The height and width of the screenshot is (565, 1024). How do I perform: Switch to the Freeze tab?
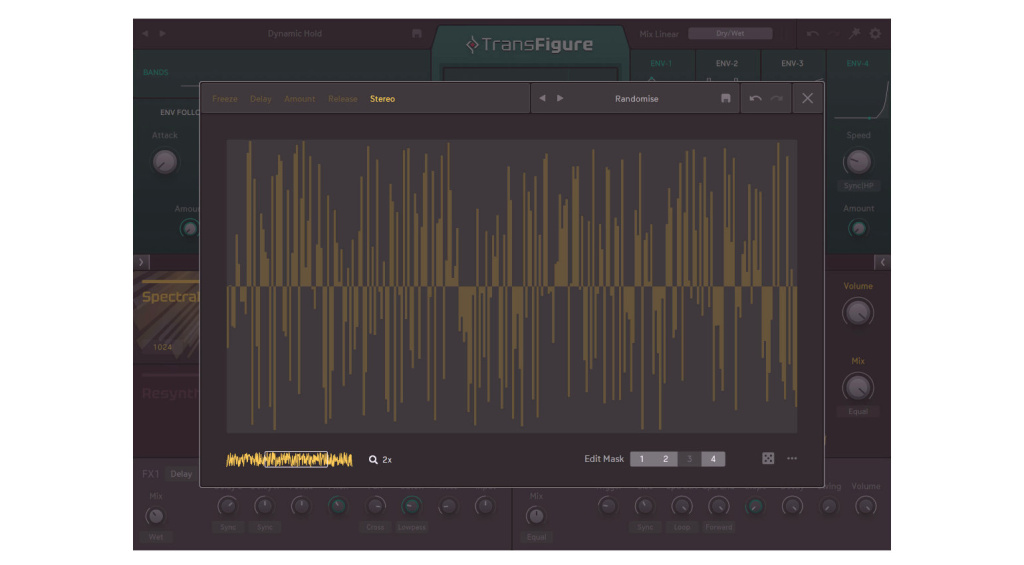(x=225, y=99)
